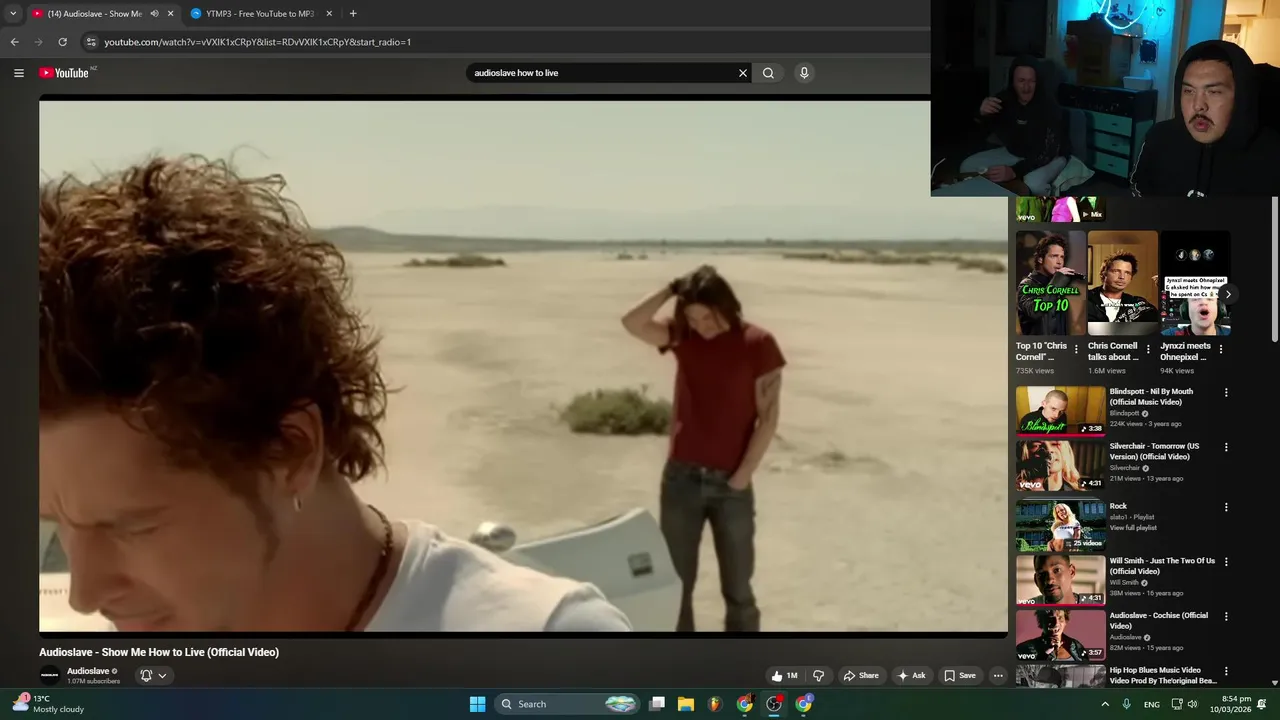Image resolution: width=1280 pixels, height=720 pixels.
Task: Show hidden system tray icons chevron
Action: [1105, 704]
